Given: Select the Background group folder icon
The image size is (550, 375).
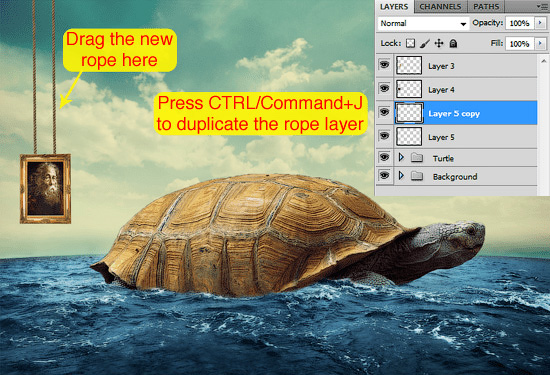Looking at the screenshot, I should 417,175.
